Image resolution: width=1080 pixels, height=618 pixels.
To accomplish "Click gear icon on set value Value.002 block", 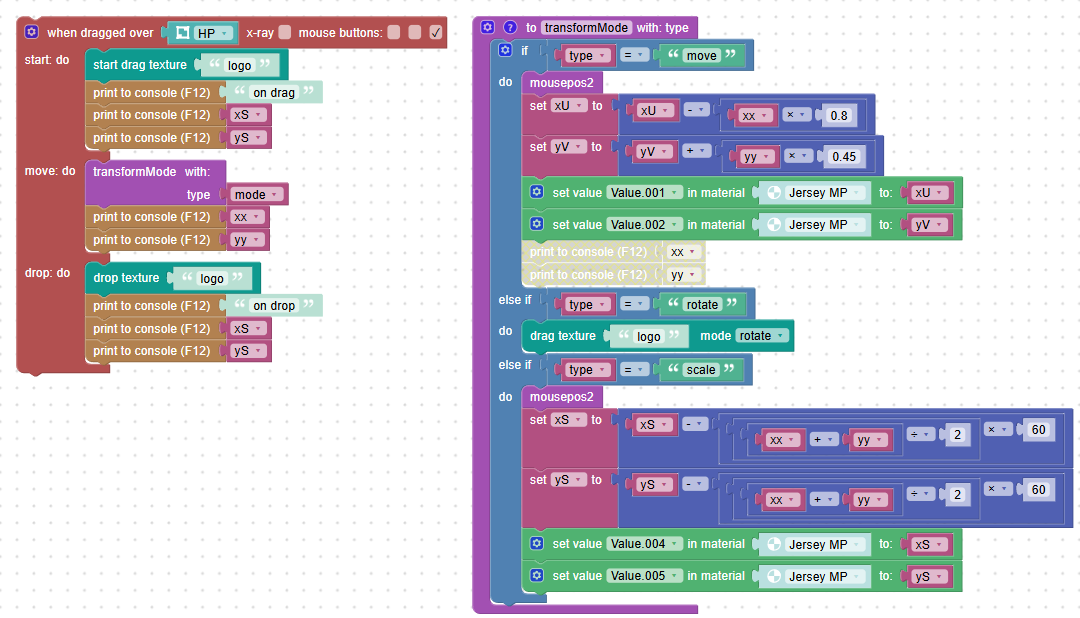I will click(537, 224).
